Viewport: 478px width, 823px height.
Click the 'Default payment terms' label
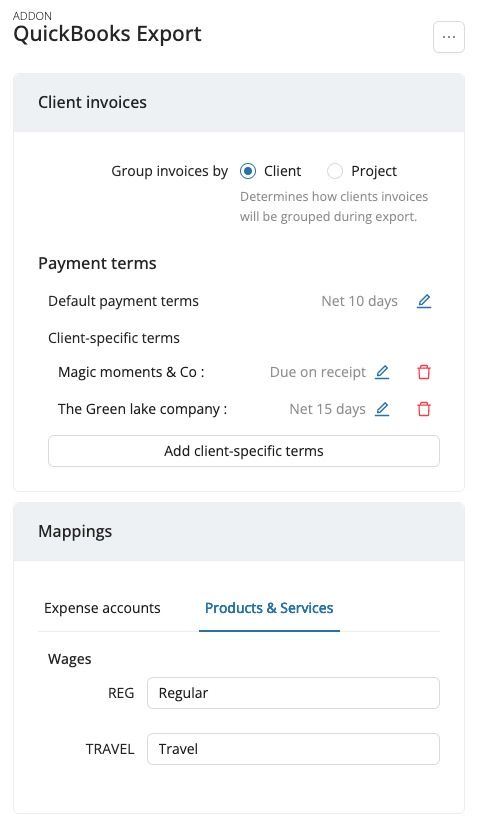tap(123, 301)
